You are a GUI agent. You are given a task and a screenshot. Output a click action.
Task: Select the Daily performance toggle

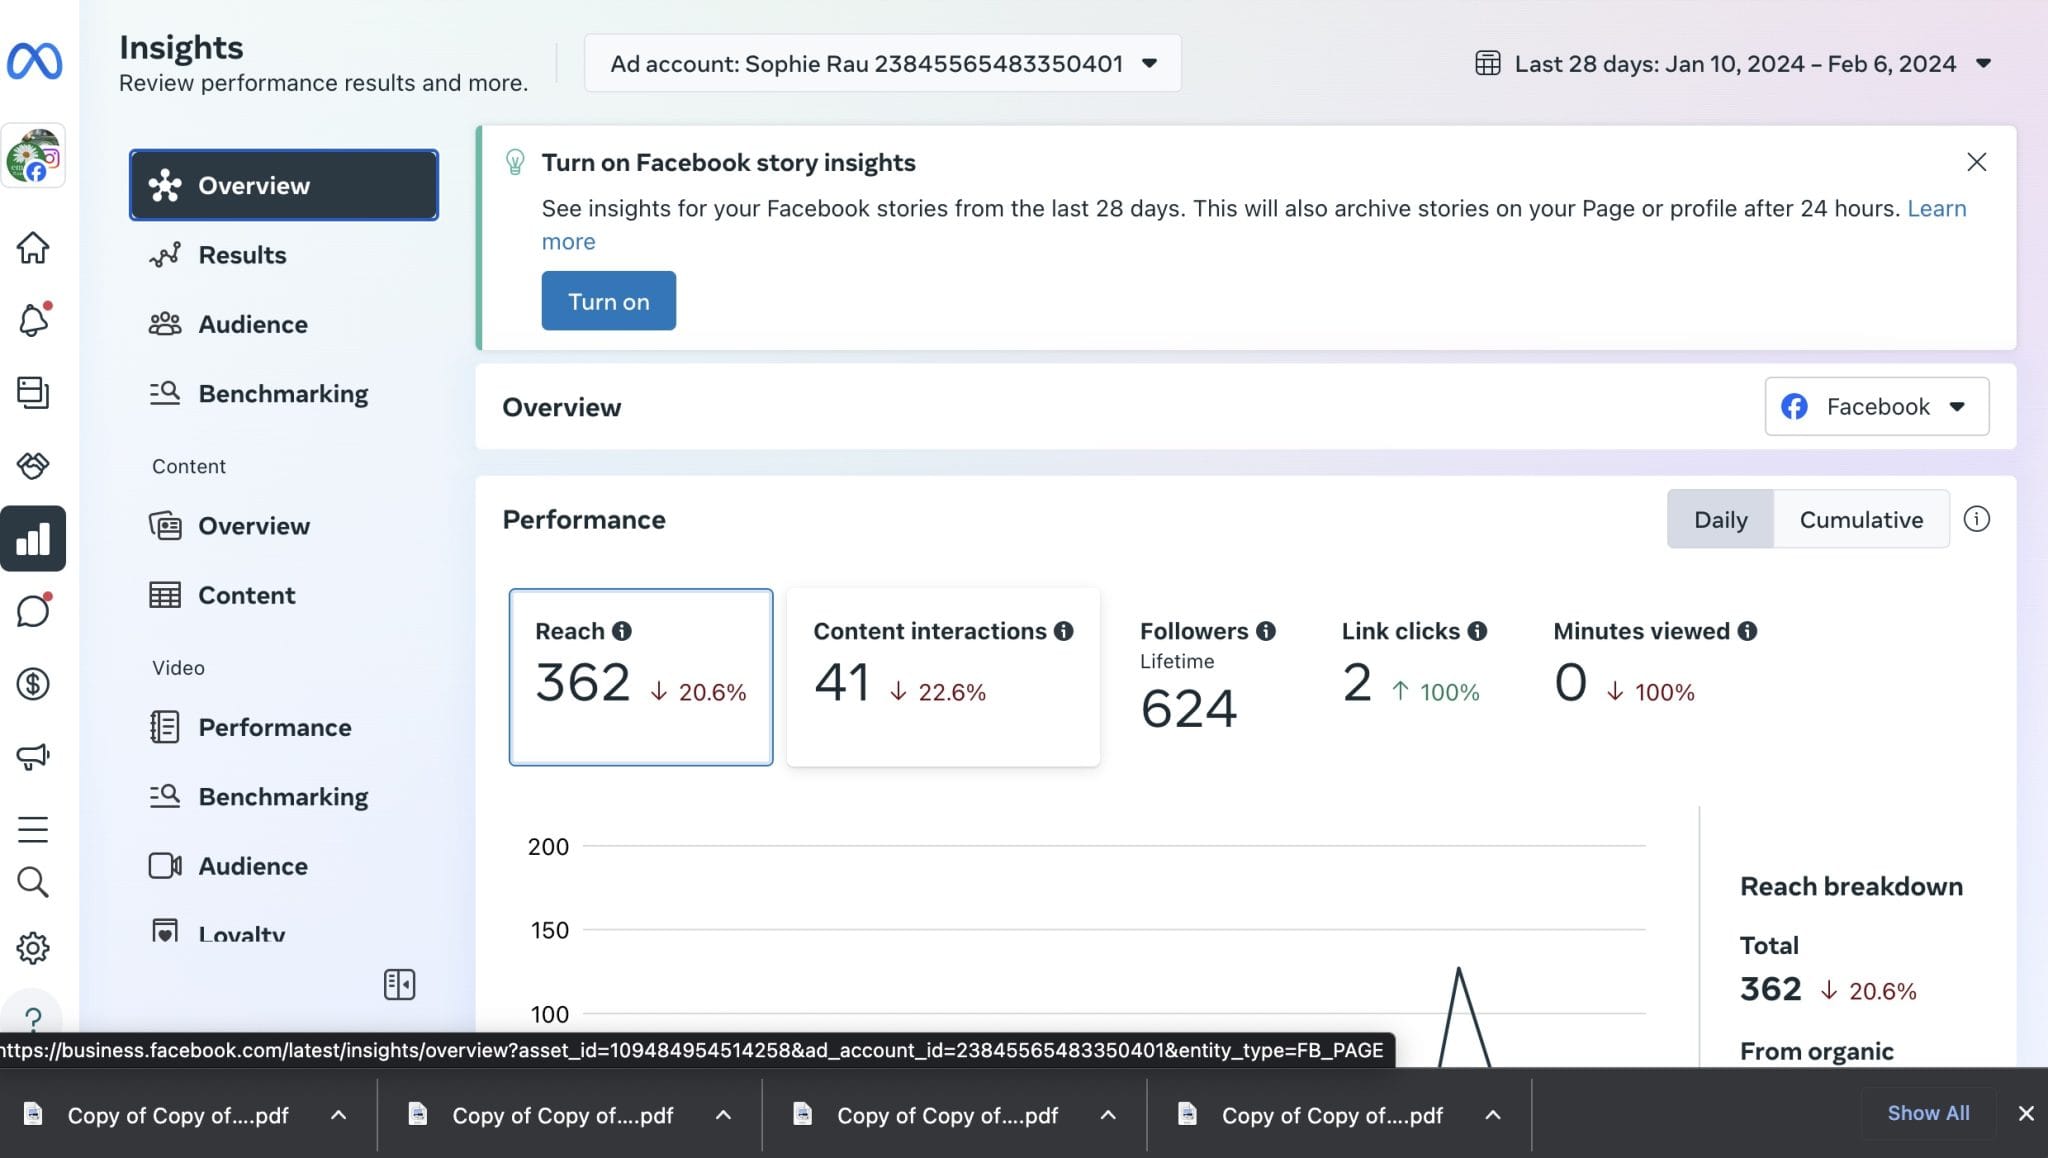click(x=1720, y=519)
